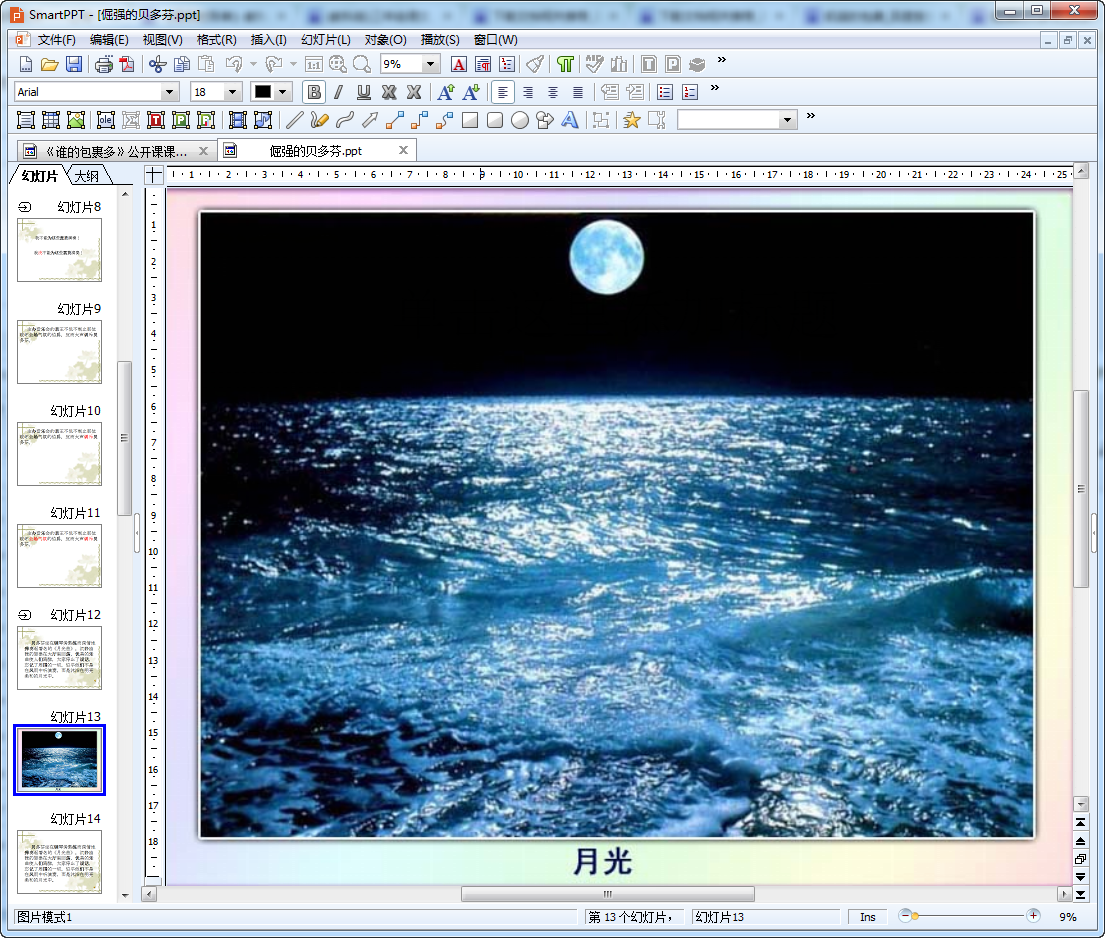Insert a text frame
Viewport: 1105px width, 938px height.
[26, 120]
